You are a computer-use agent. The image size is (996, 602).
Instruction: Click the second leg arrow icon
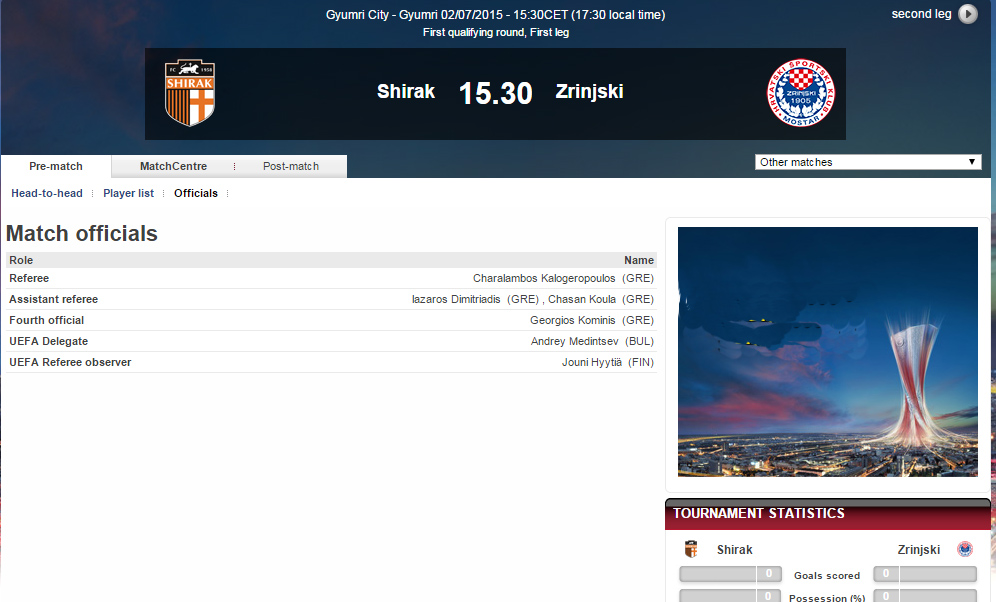[x=967, y=14]
